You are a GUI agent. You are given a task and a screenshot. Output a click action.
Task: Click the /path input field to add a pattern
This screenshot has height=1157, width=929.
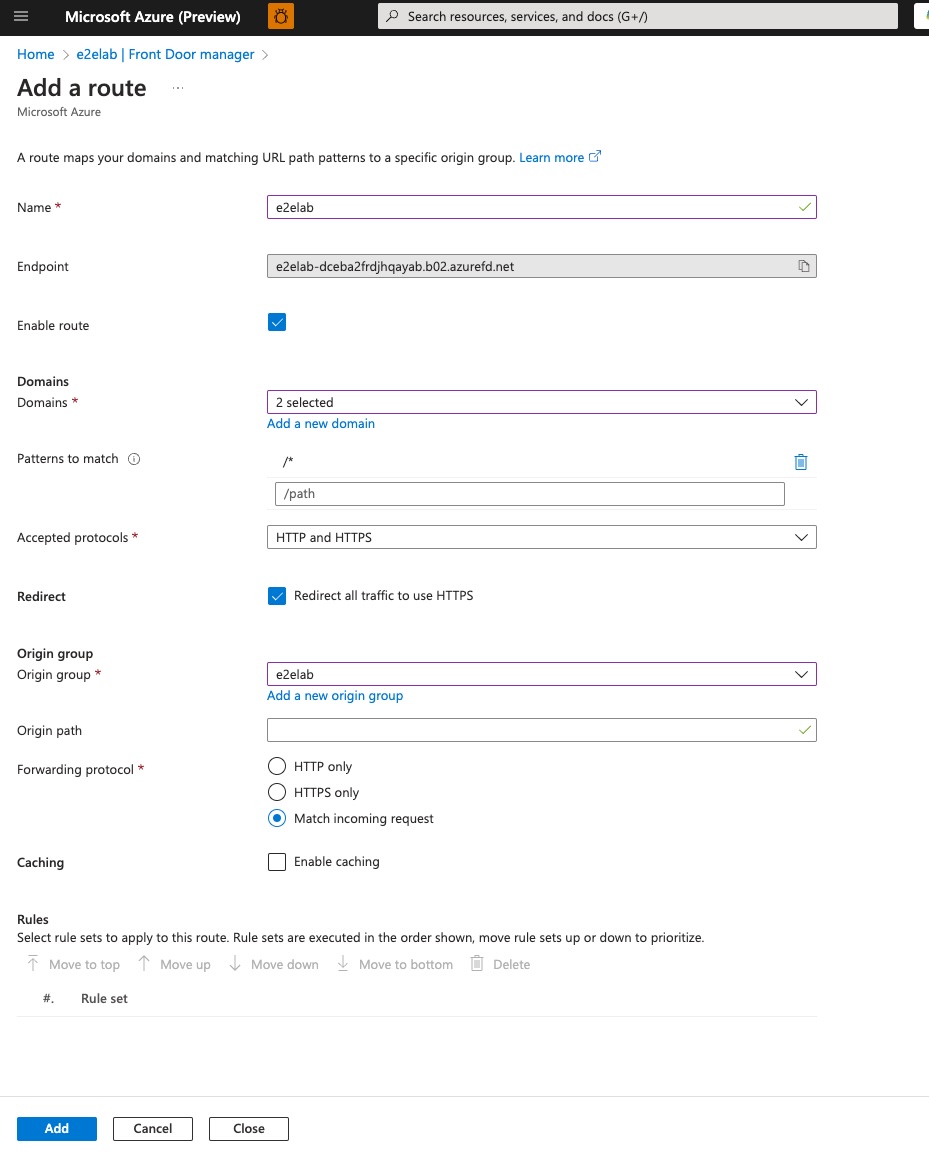[529, 493]
